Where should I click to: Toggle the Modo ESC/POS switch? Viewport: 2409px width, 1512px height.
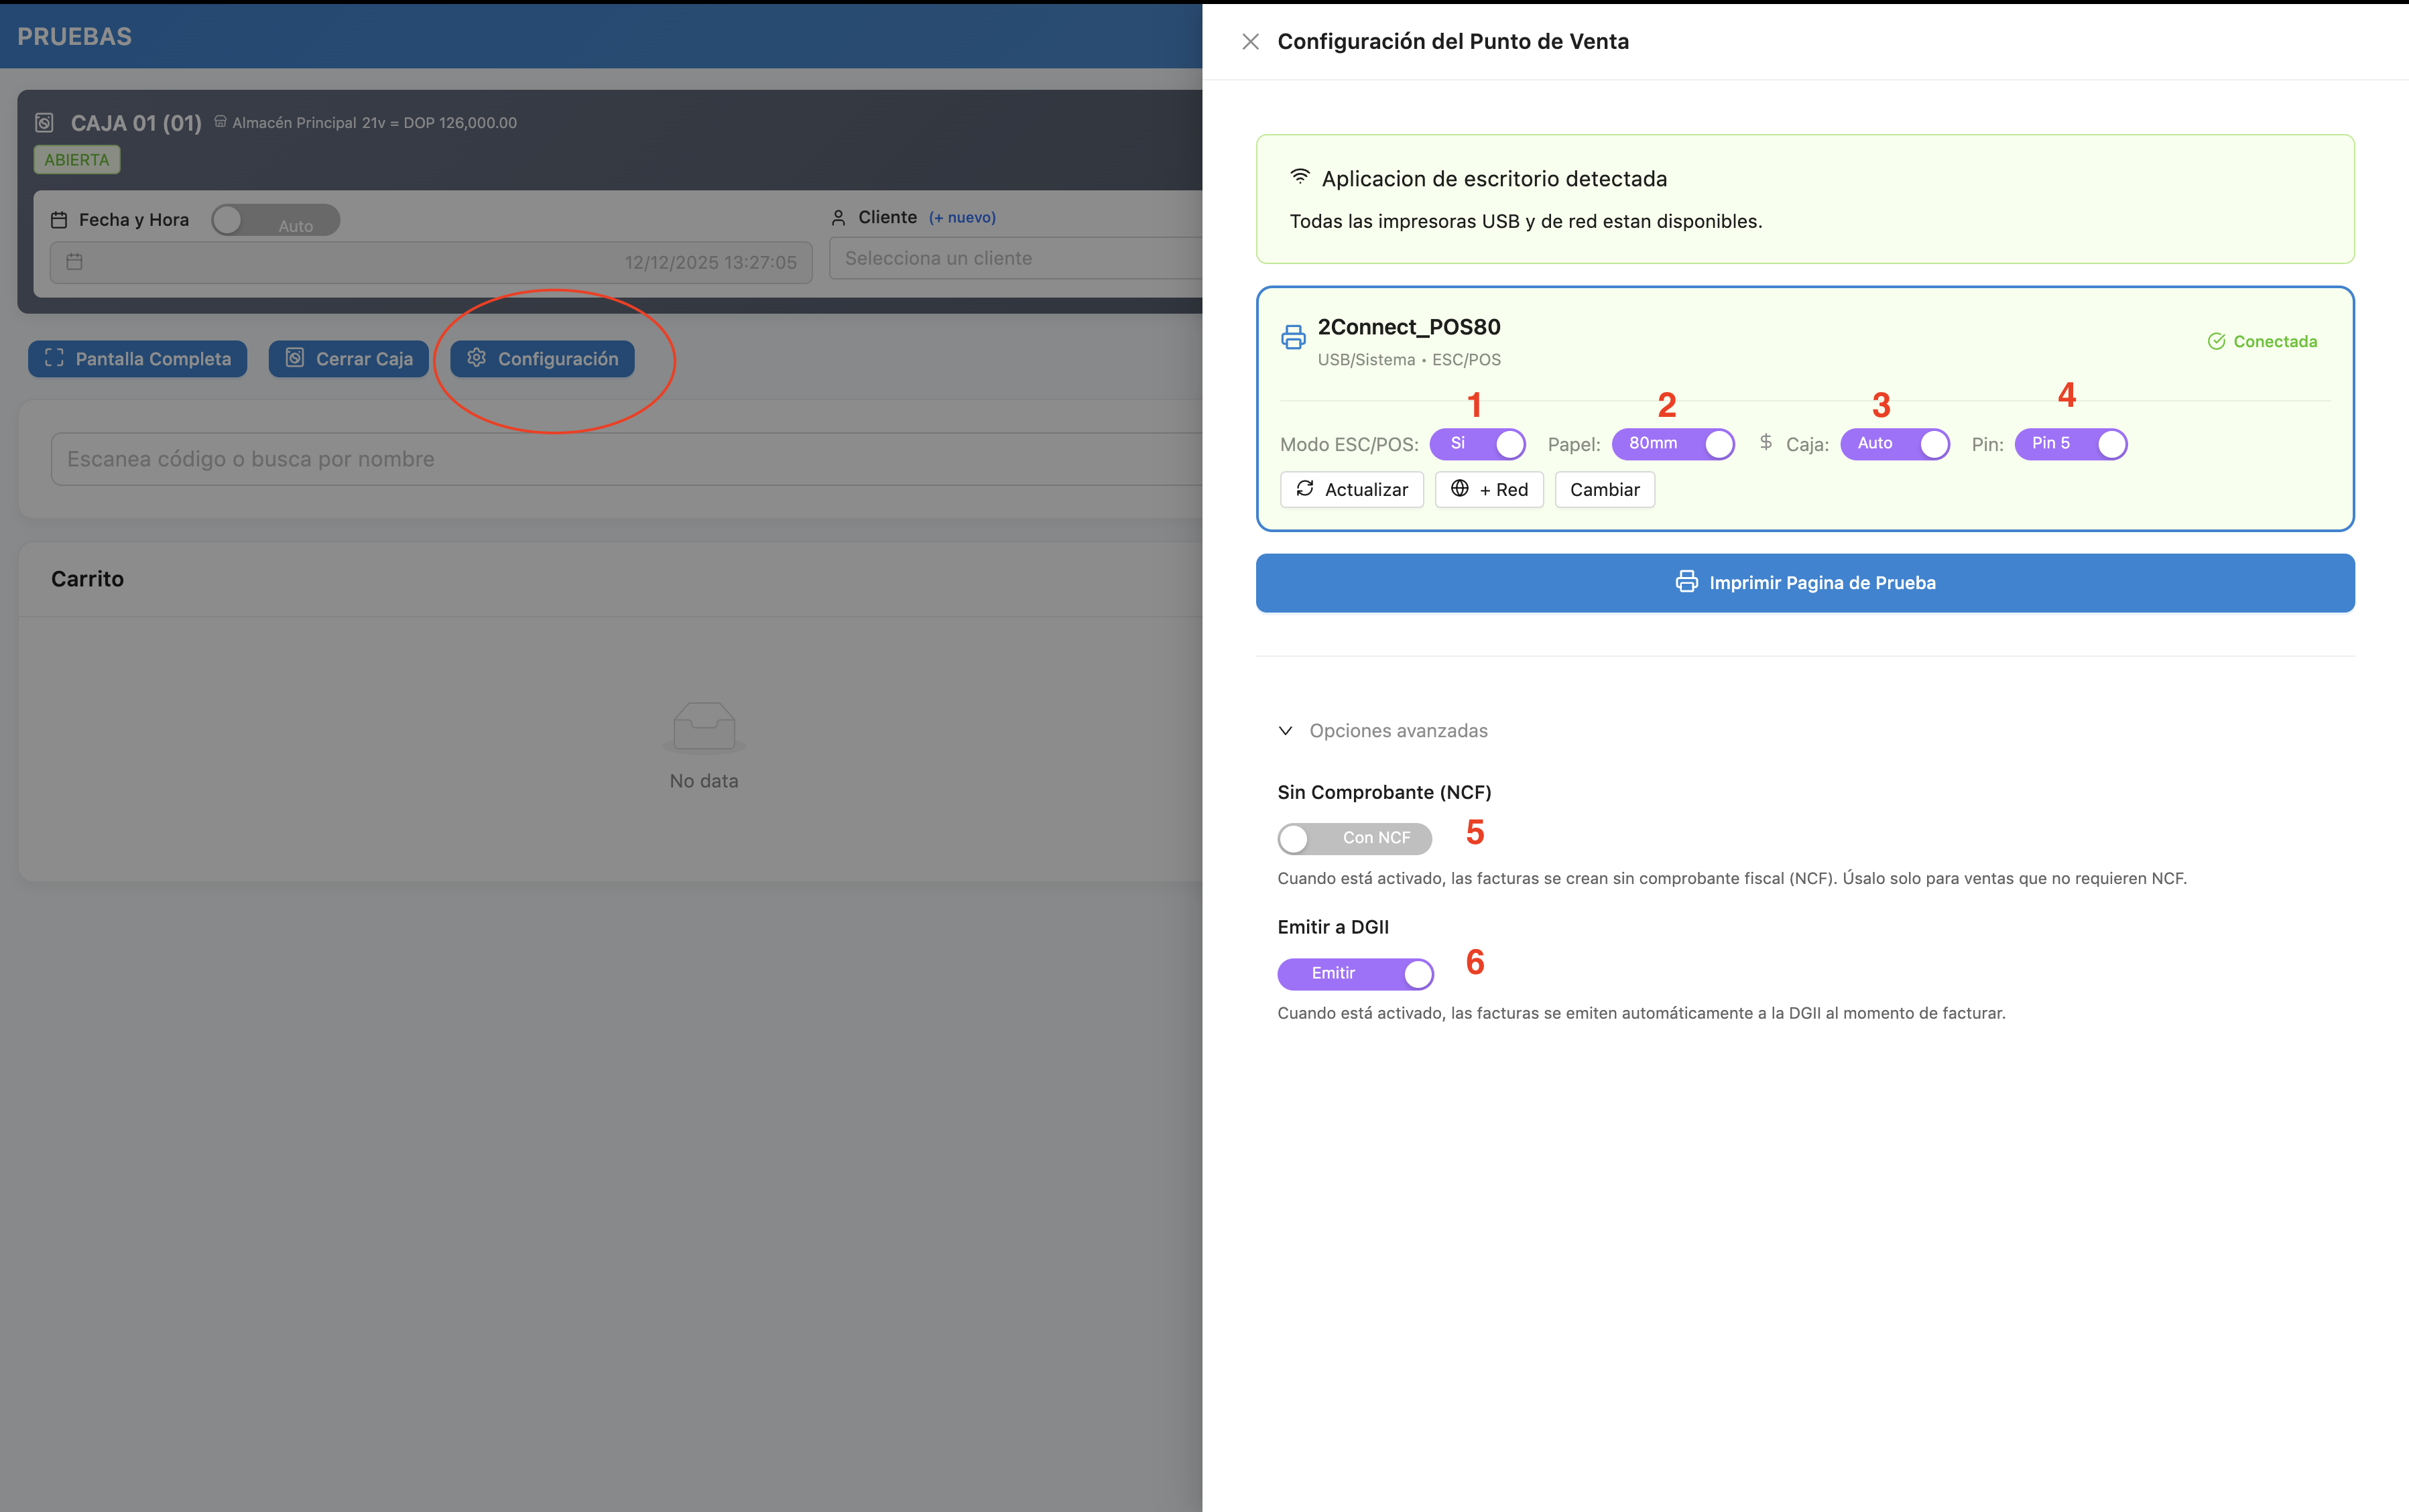click(x=1477, y=444)
